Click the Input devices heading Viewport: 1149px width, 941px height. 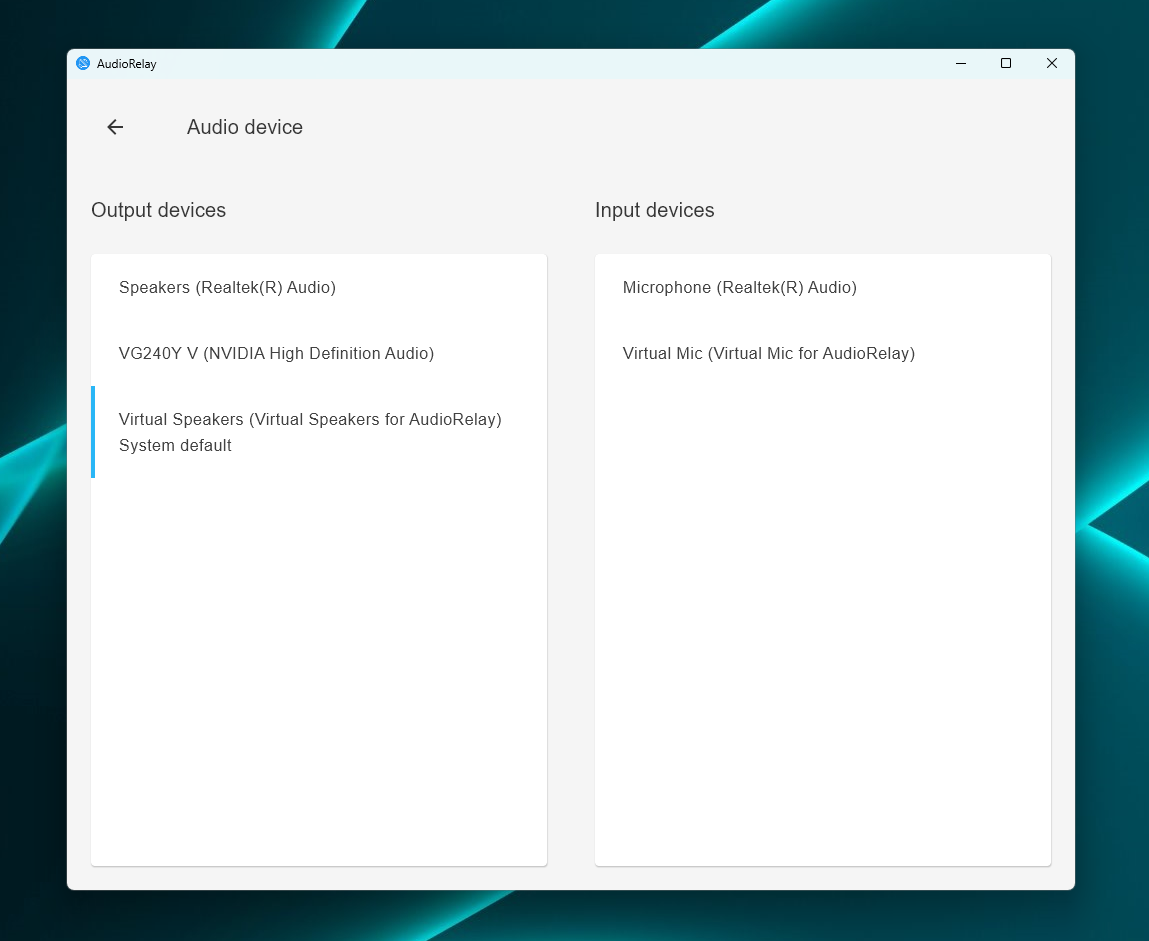coord(654,210)
